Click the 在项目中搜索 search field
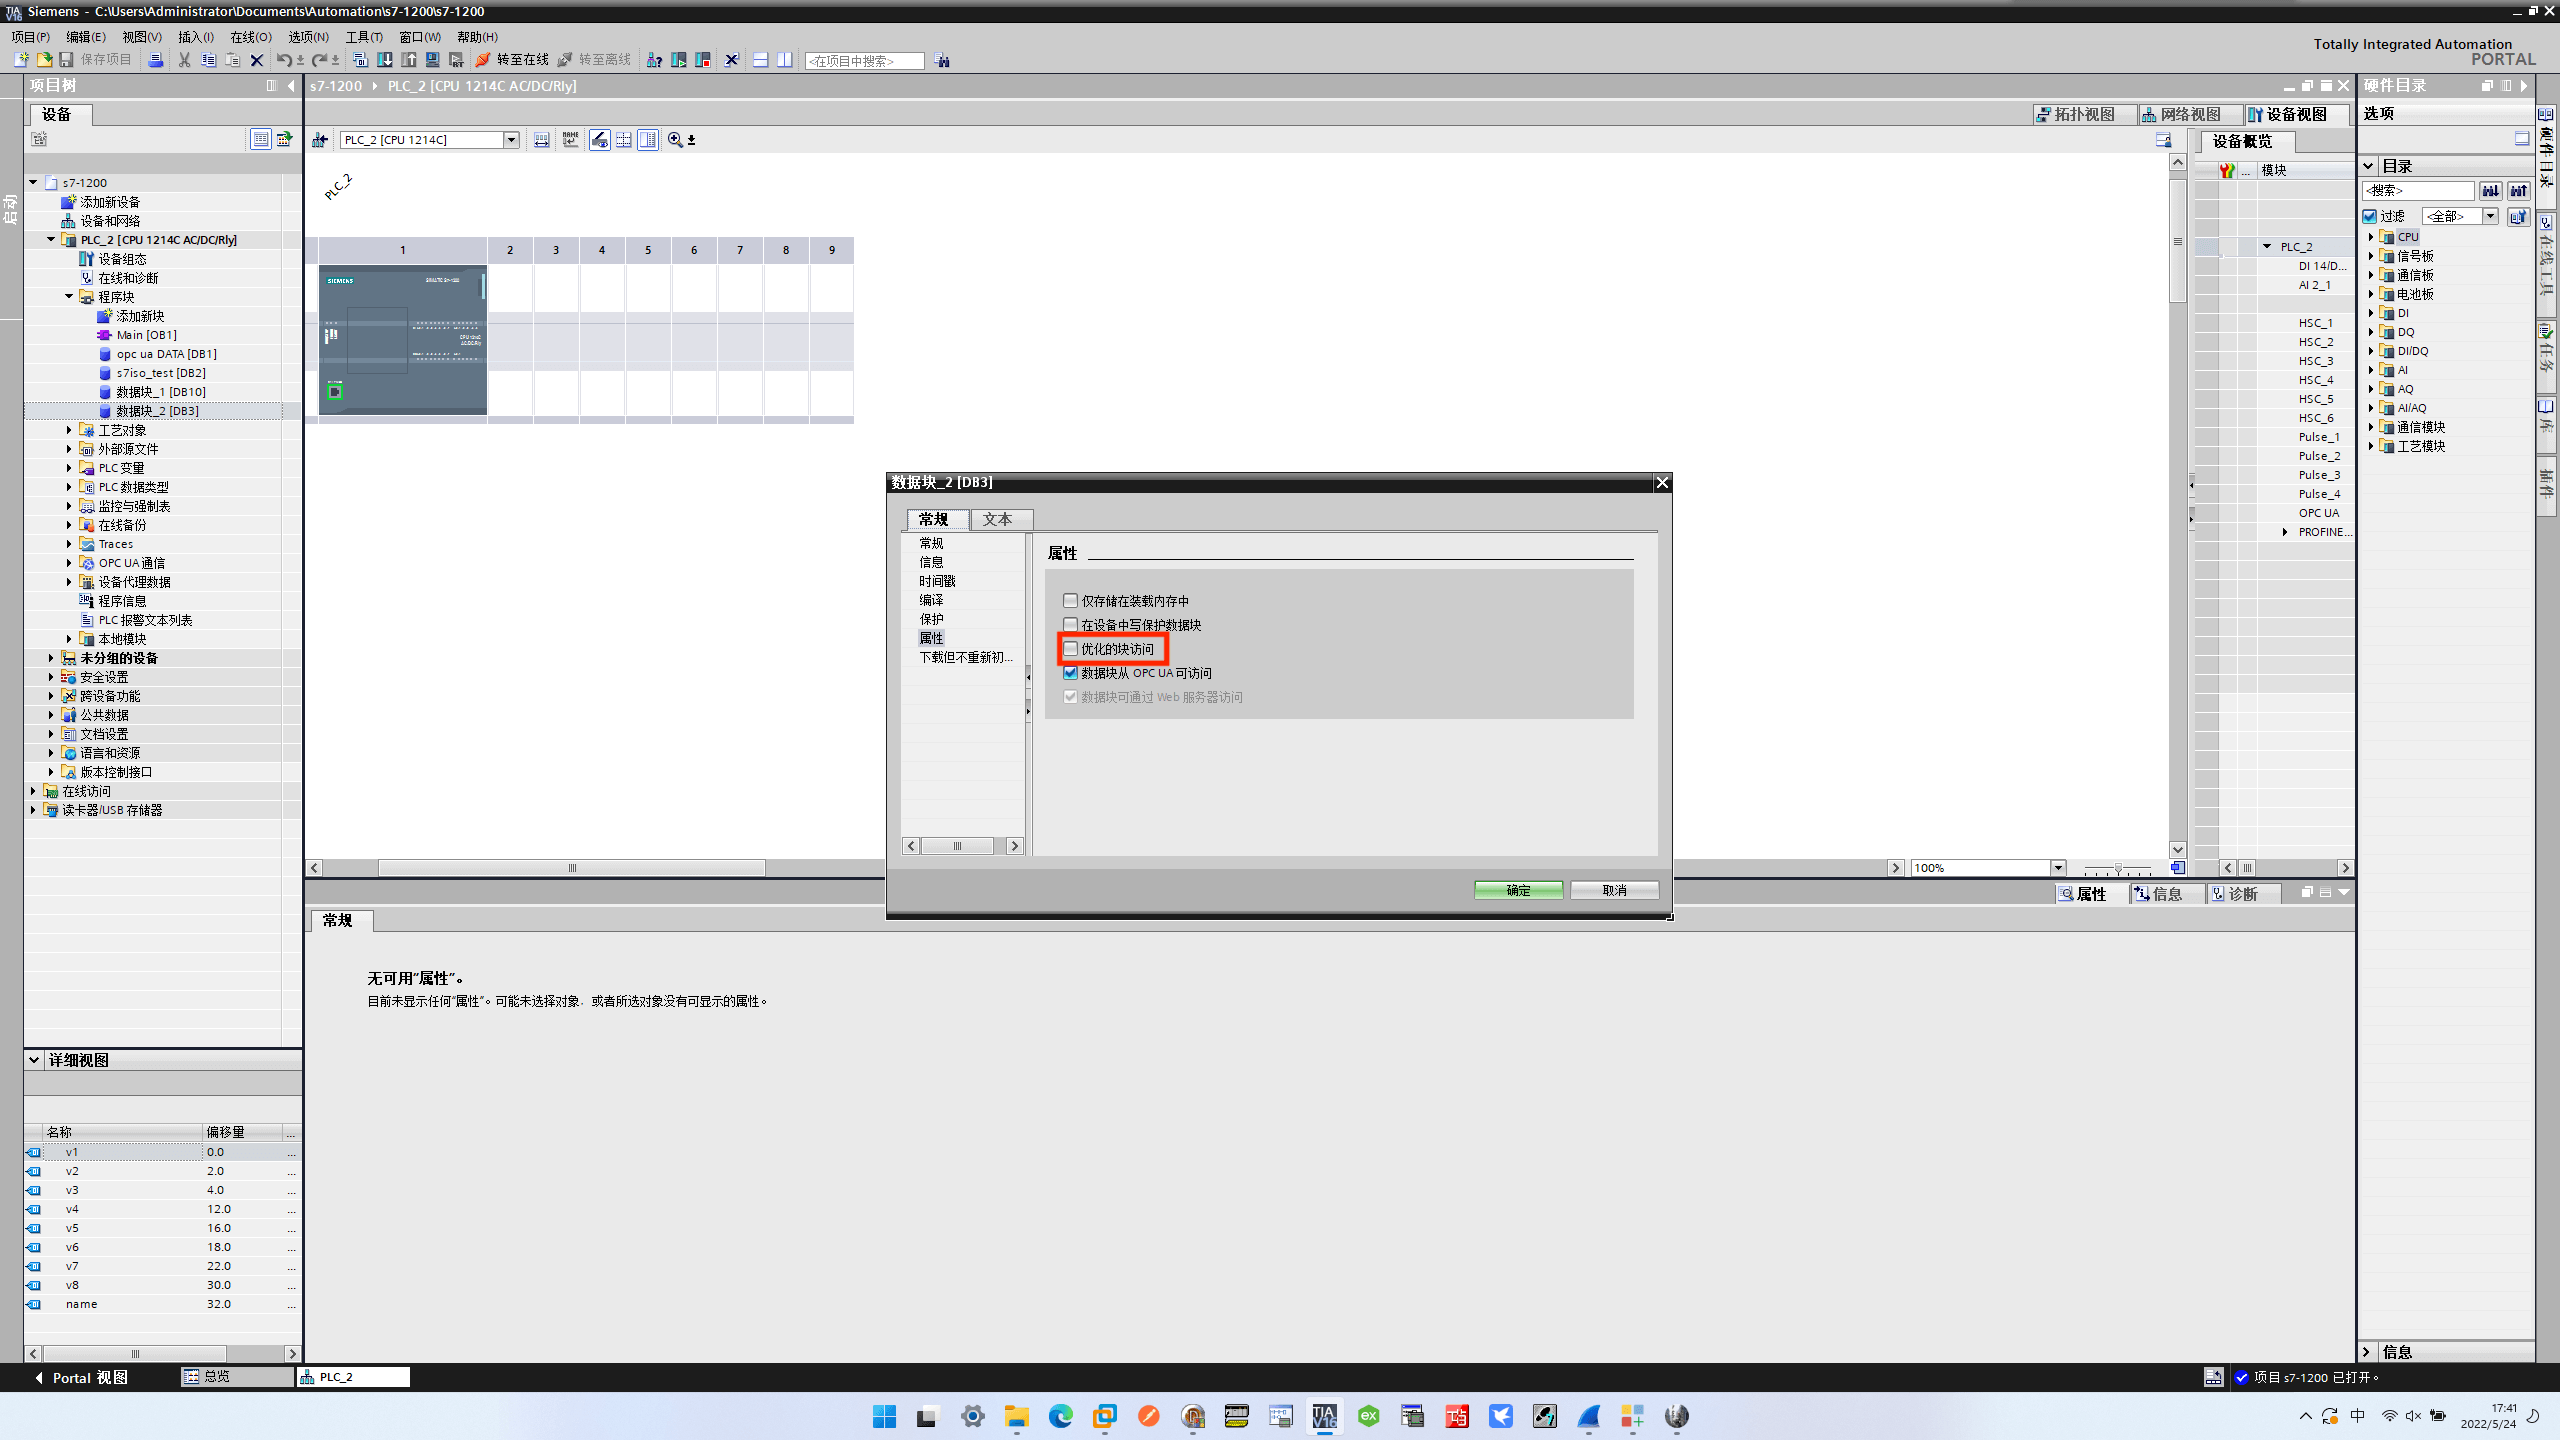2560x1440 pixels. (x=864, y=61)
